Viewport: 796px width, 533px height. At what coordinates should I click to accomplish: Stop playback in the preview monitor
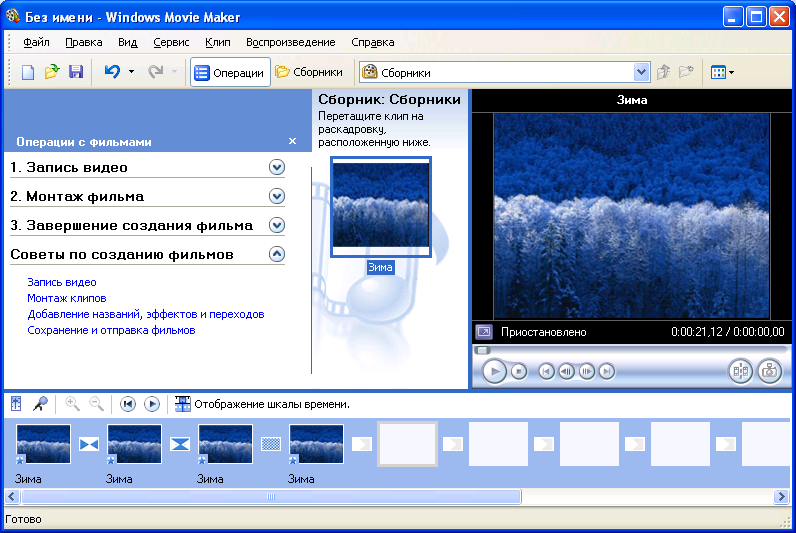click(x=518, y=372)
